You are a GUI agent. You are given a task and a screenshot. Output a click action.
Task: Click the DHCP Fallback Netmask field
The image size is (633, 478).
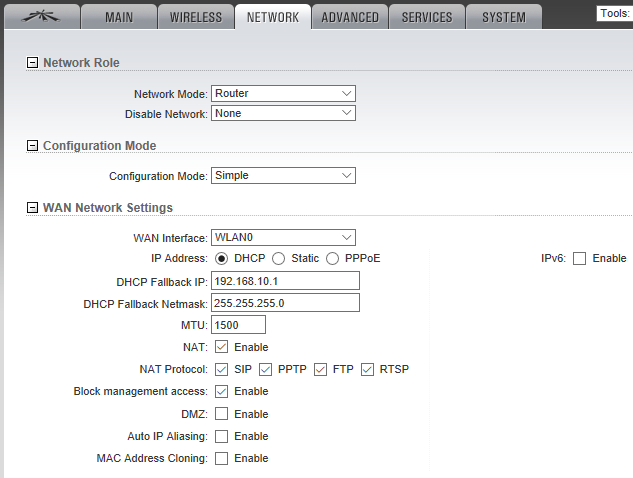click(x=285, y=303)
